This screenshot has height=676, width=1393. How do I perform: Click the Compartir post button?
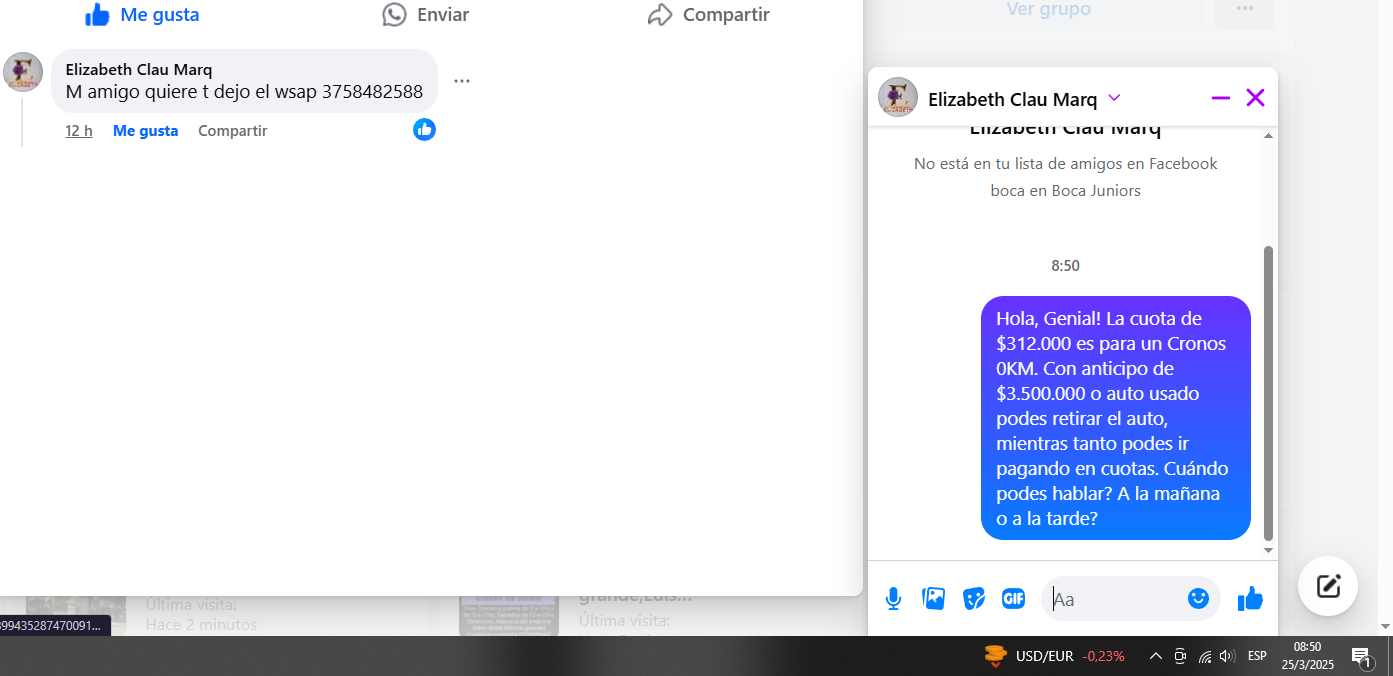pyautogui.click(x=708, y=14)
